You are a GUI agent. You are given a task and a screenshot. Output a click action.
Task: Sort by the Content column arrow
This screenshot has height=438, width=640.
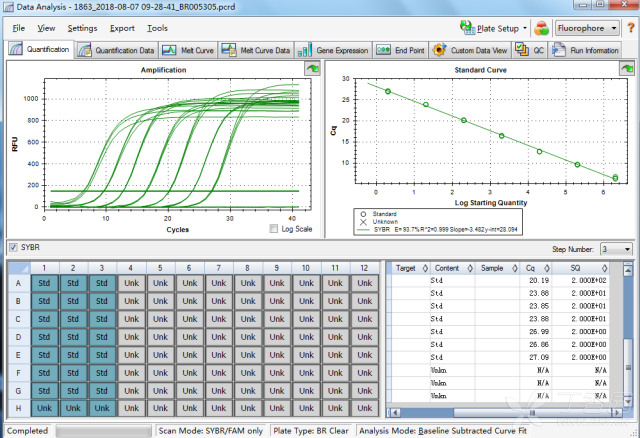pyautogui.click(x=470, y=268)
